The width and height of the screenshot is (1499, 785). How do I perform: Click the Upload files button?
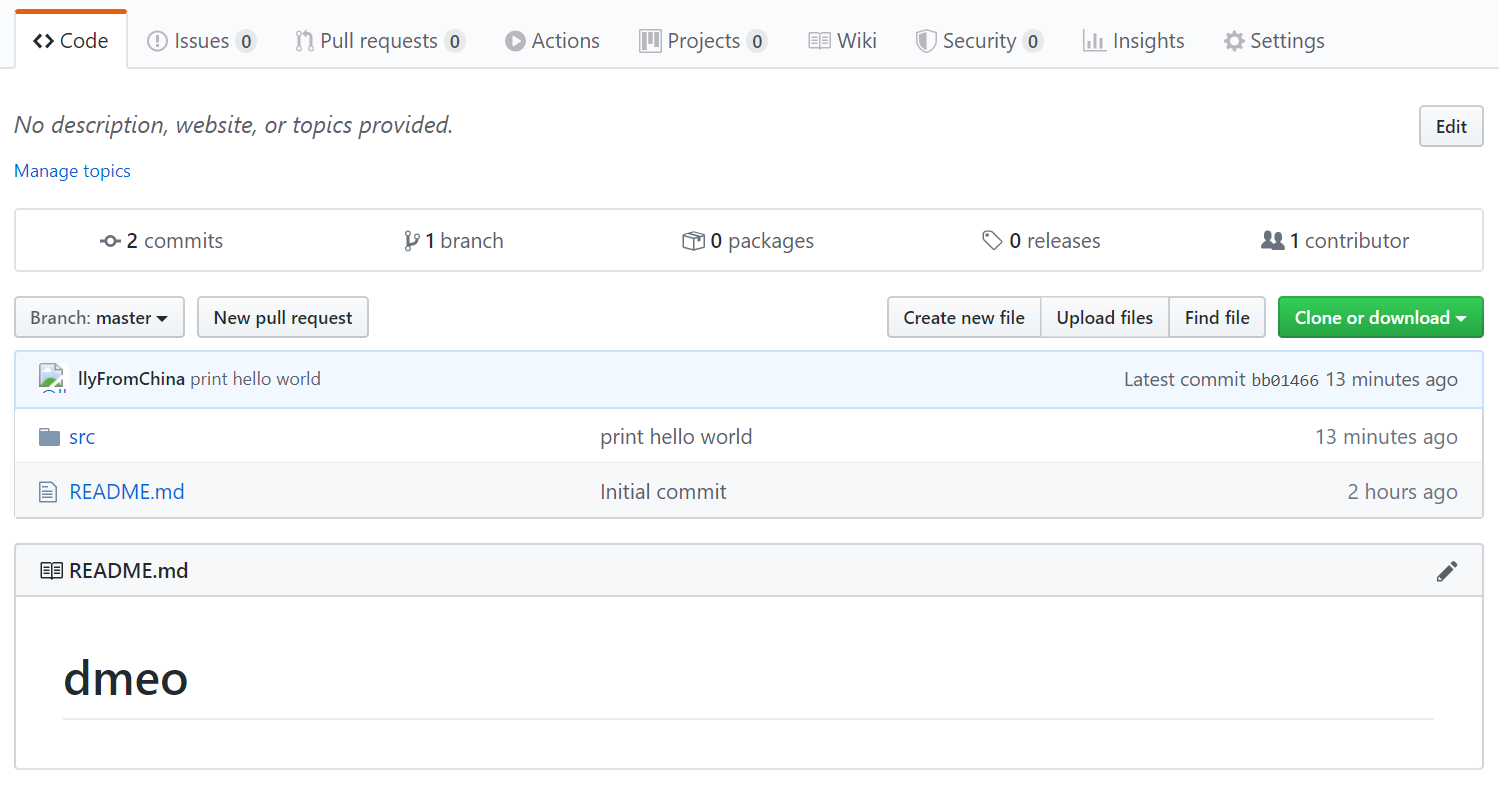[1105, 318]
